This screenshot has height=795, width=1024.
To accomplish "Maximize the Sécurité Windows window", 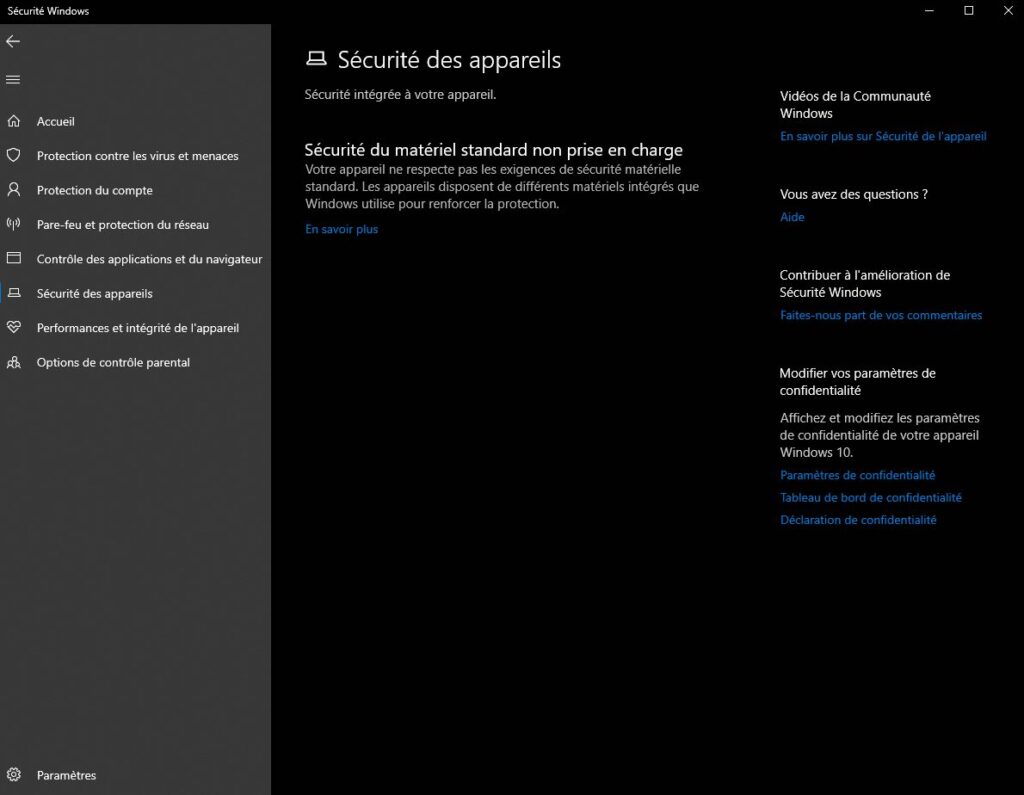I will tap(968, 10).
